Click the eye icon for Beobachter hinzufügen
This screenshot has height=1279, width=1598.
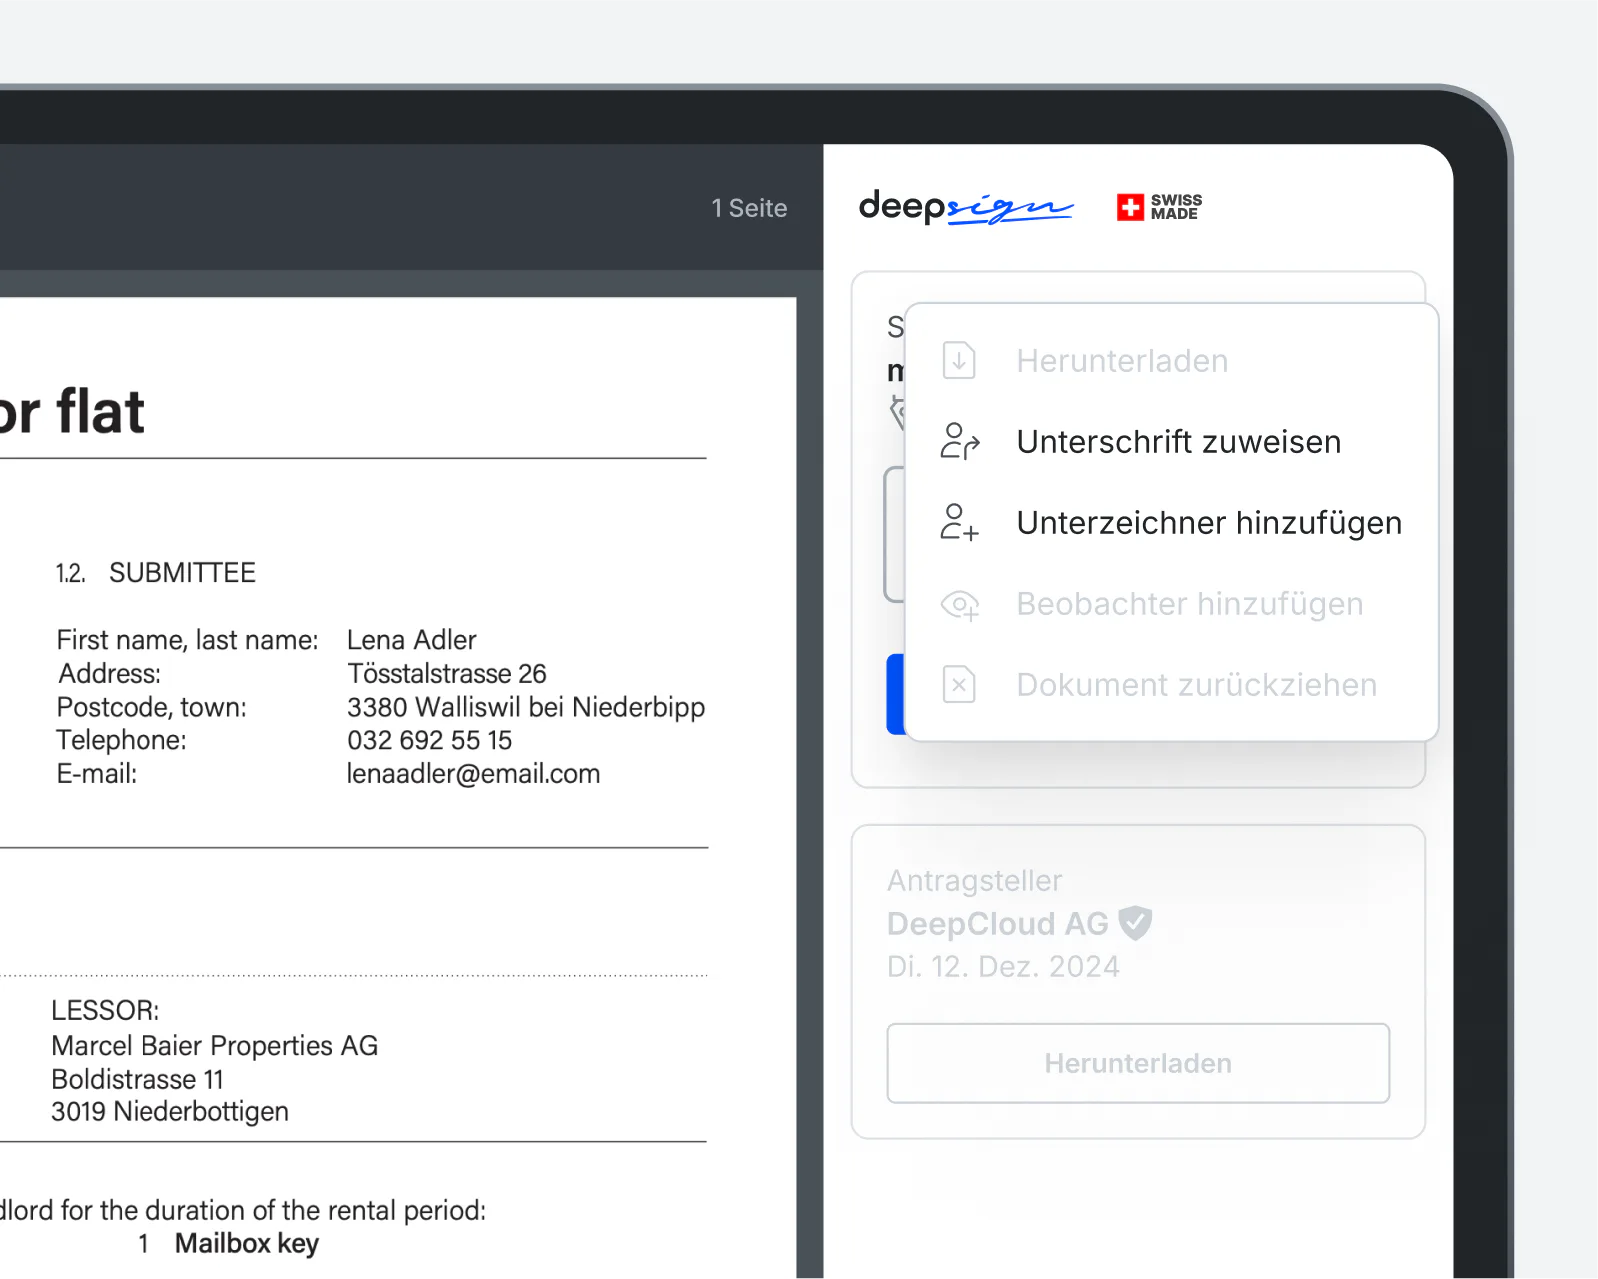(960, 604)
